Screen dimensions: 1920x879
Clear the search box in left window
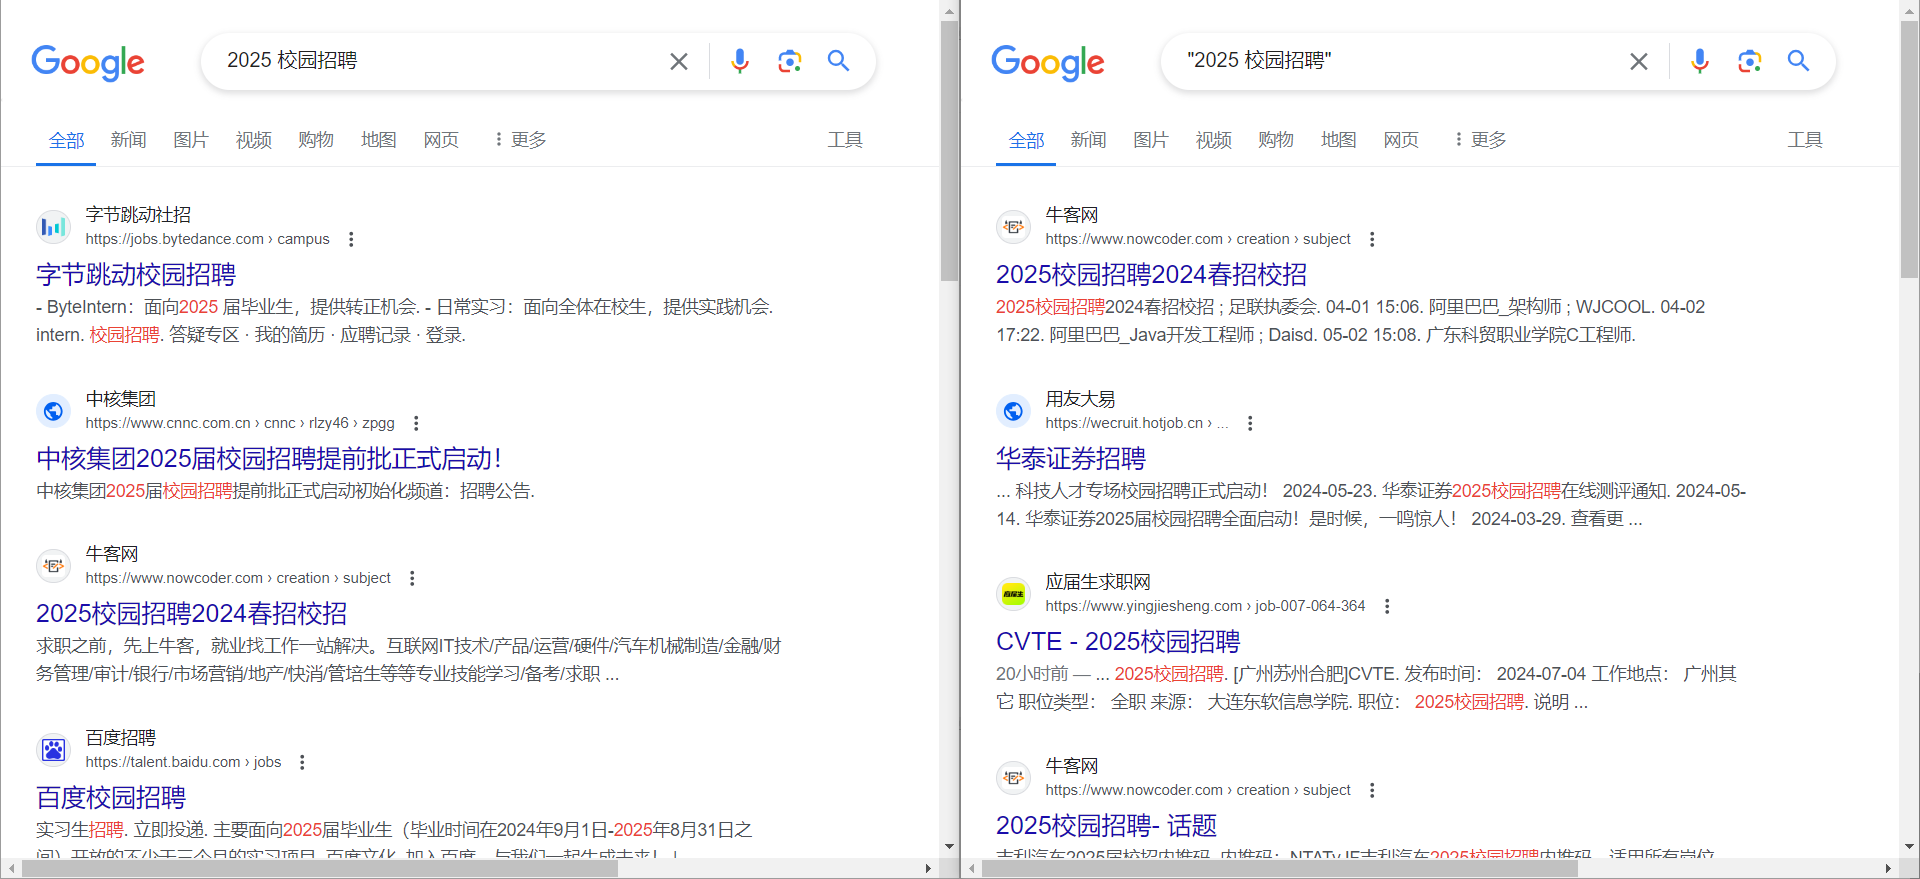coord(679,62)
